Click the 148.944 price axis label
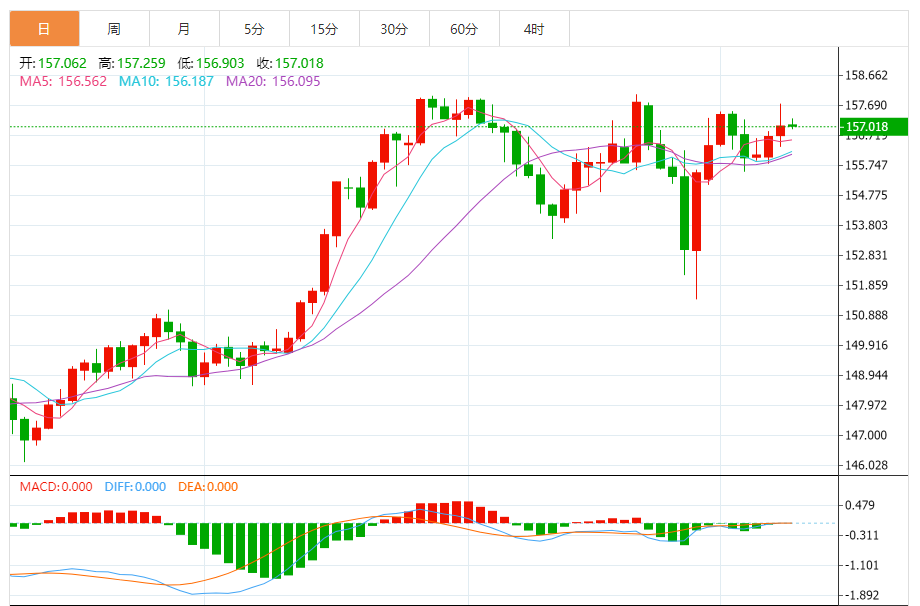 pyautogui.click(x=866, y=375)
